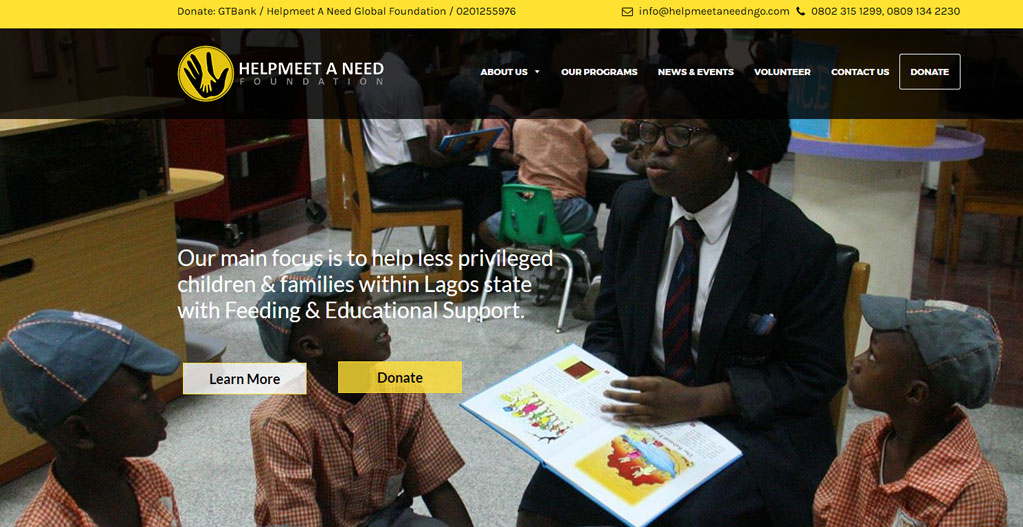
Task: Click the Helpmeet A Need hand logo
Action: [x=206, y=73]
